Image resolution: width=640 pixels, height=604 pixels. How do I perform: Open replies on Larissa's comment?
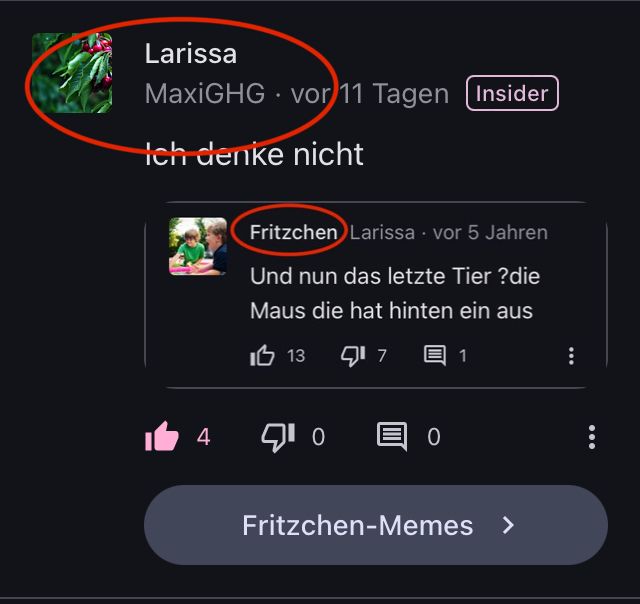coord(392,436)
